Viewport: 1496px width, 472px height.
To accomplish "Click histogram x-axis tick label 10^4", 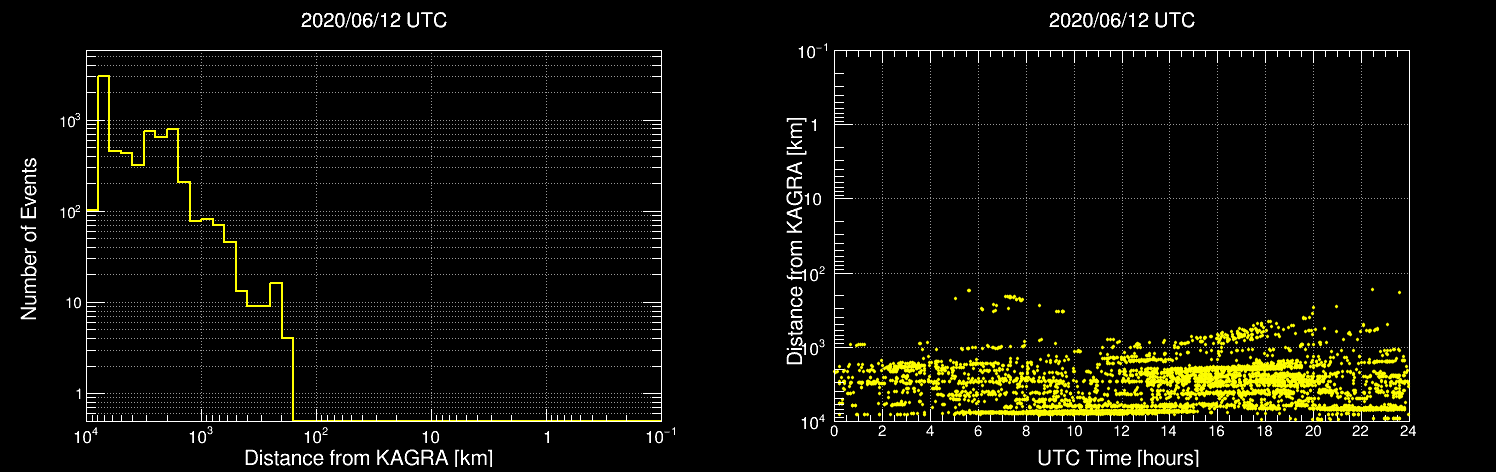I will click(86, 435).
